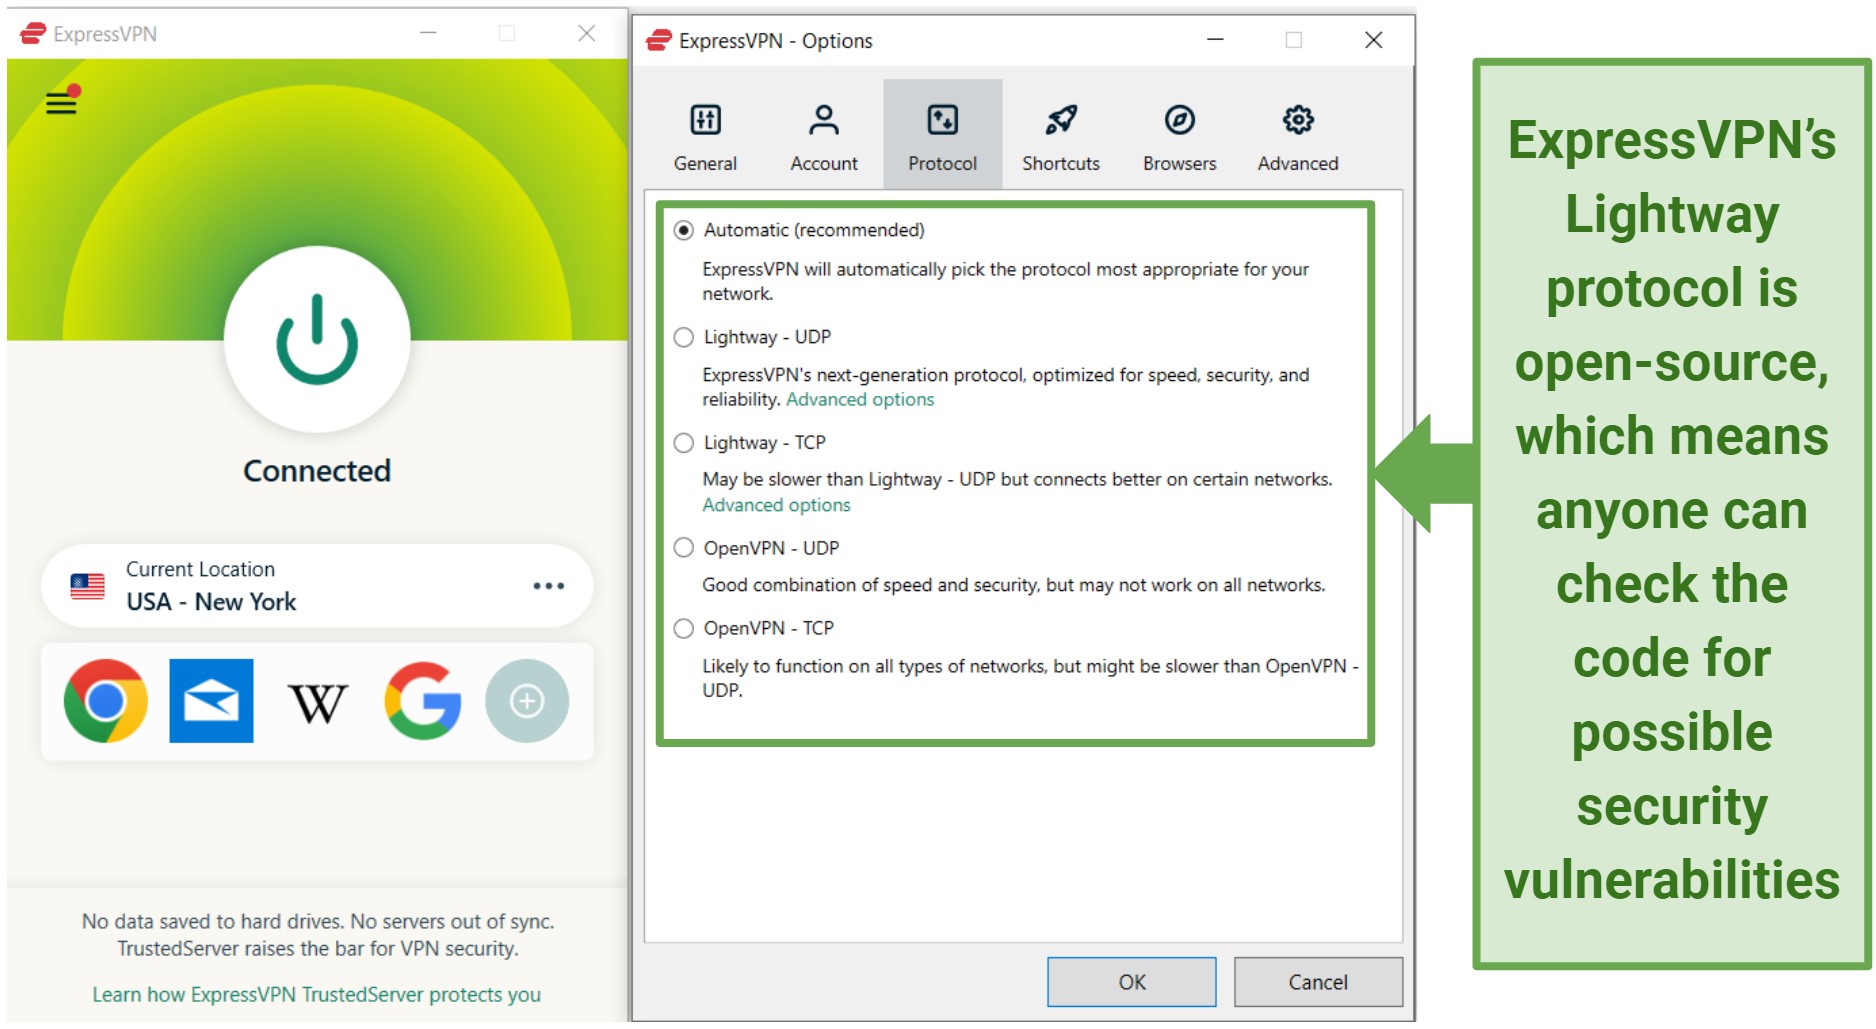Viewport: 1876px width, 1029px height.
Task: Choose the Lightway - UDP protocol
Action: 684,338
